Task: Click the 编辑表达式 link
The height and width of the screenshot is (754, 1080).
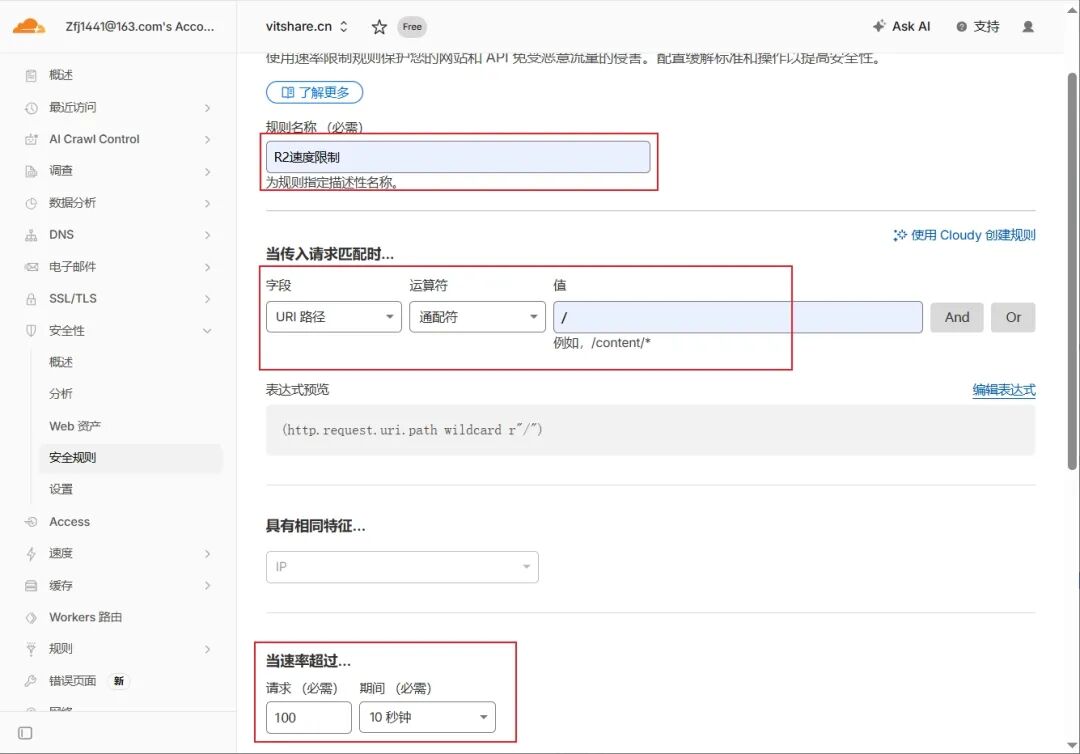Action: (1004, 390)
